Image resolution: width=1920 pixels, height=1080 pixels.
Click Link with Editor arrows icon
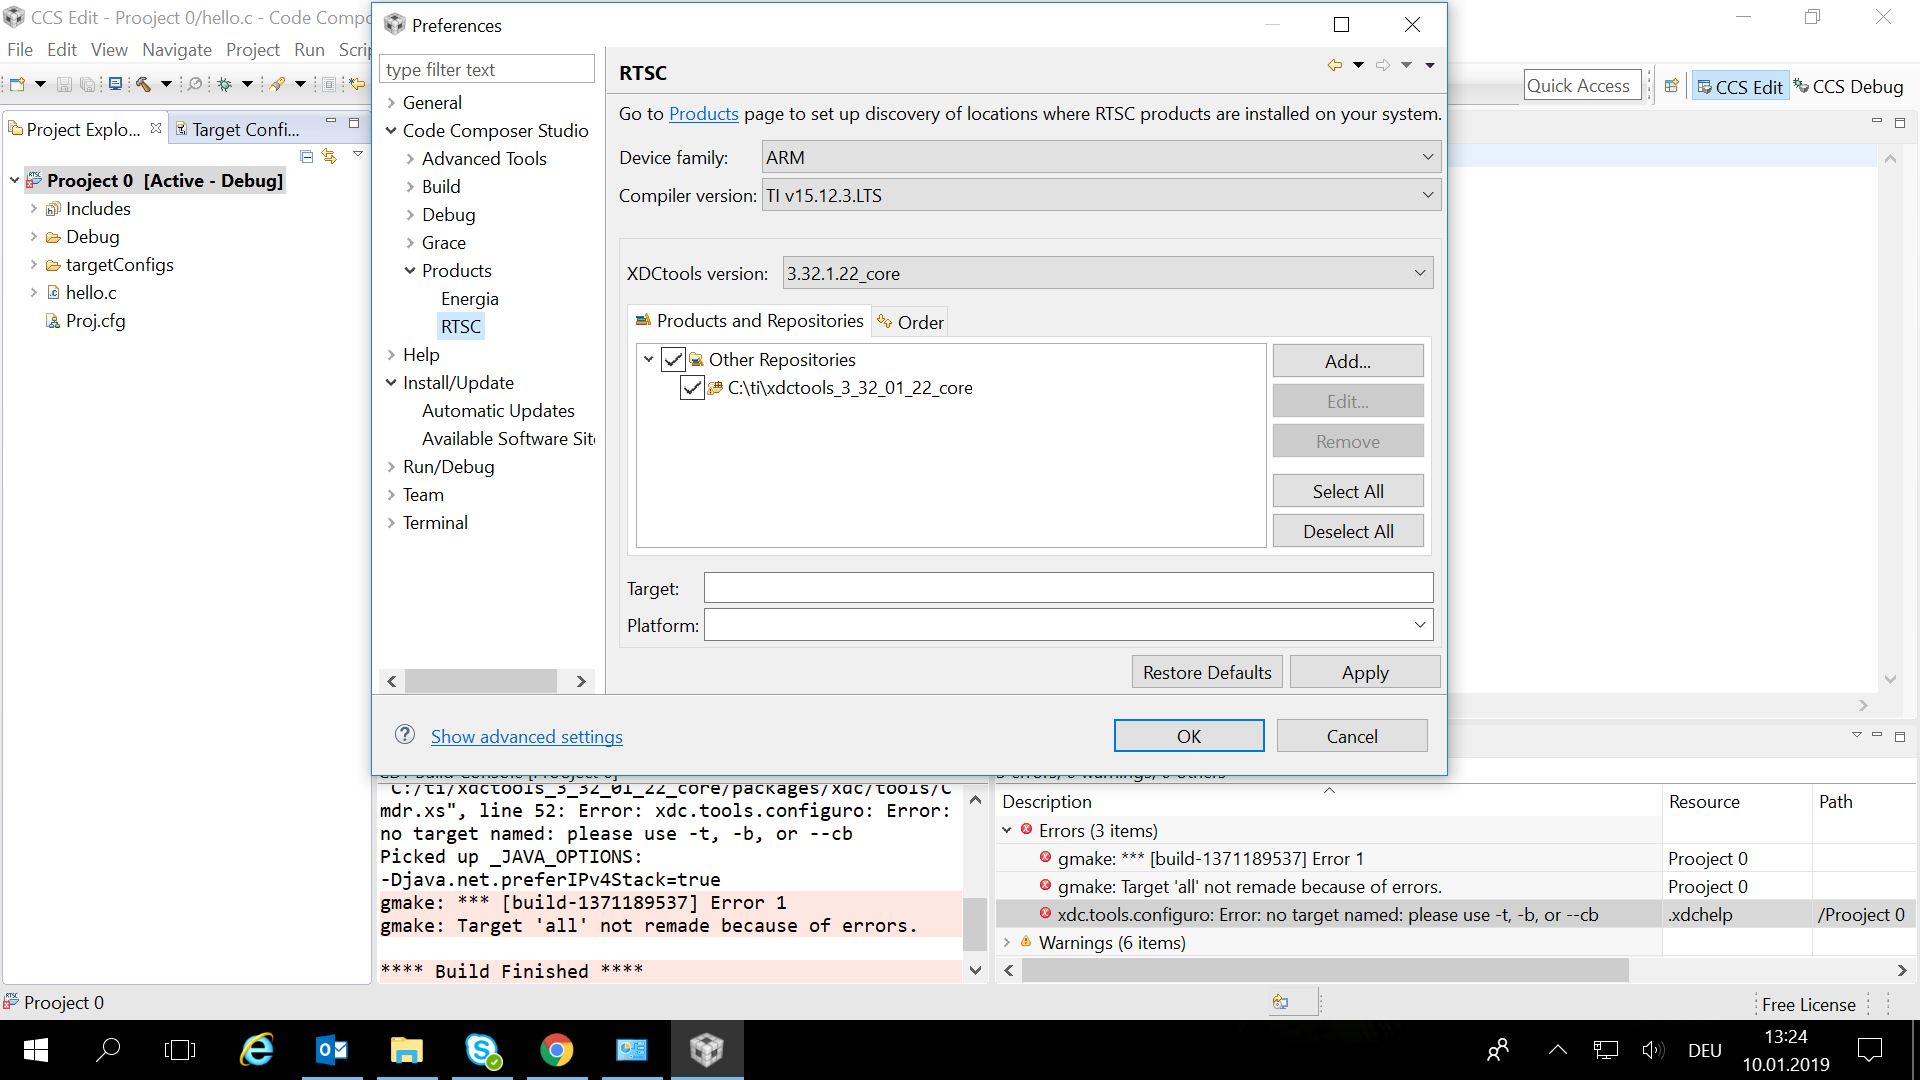[329, 157]
